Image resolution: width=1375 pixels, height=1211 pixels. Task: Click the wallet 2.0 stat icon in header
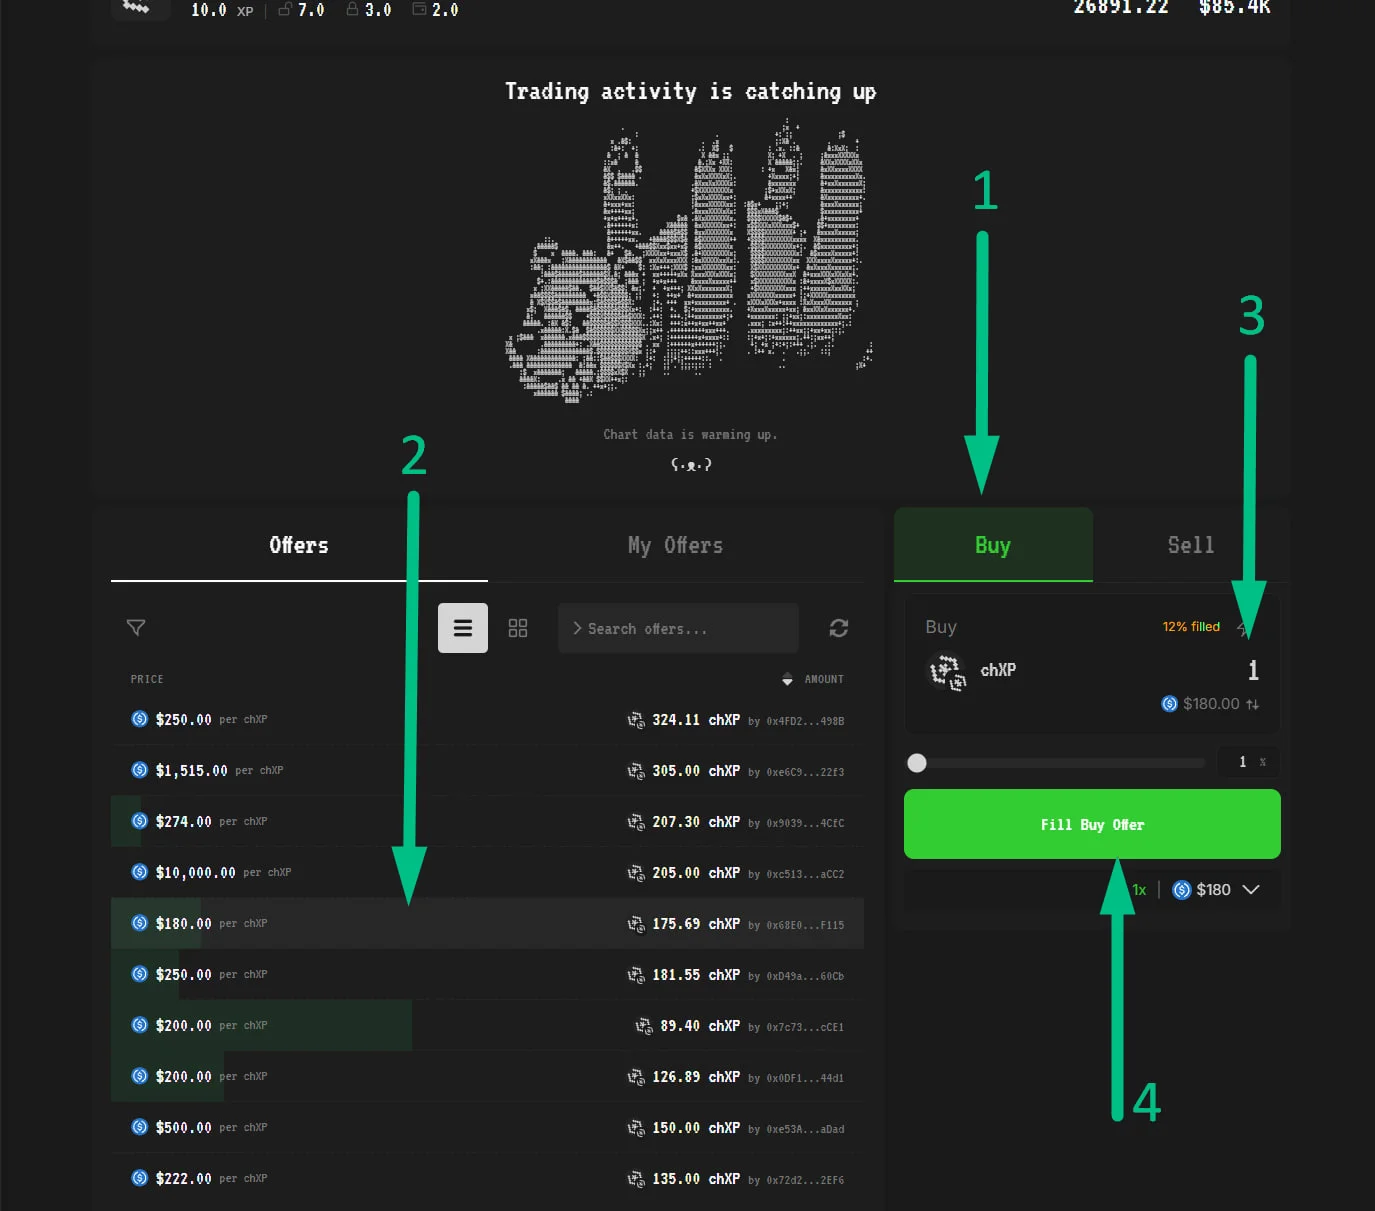pos(419,9)
